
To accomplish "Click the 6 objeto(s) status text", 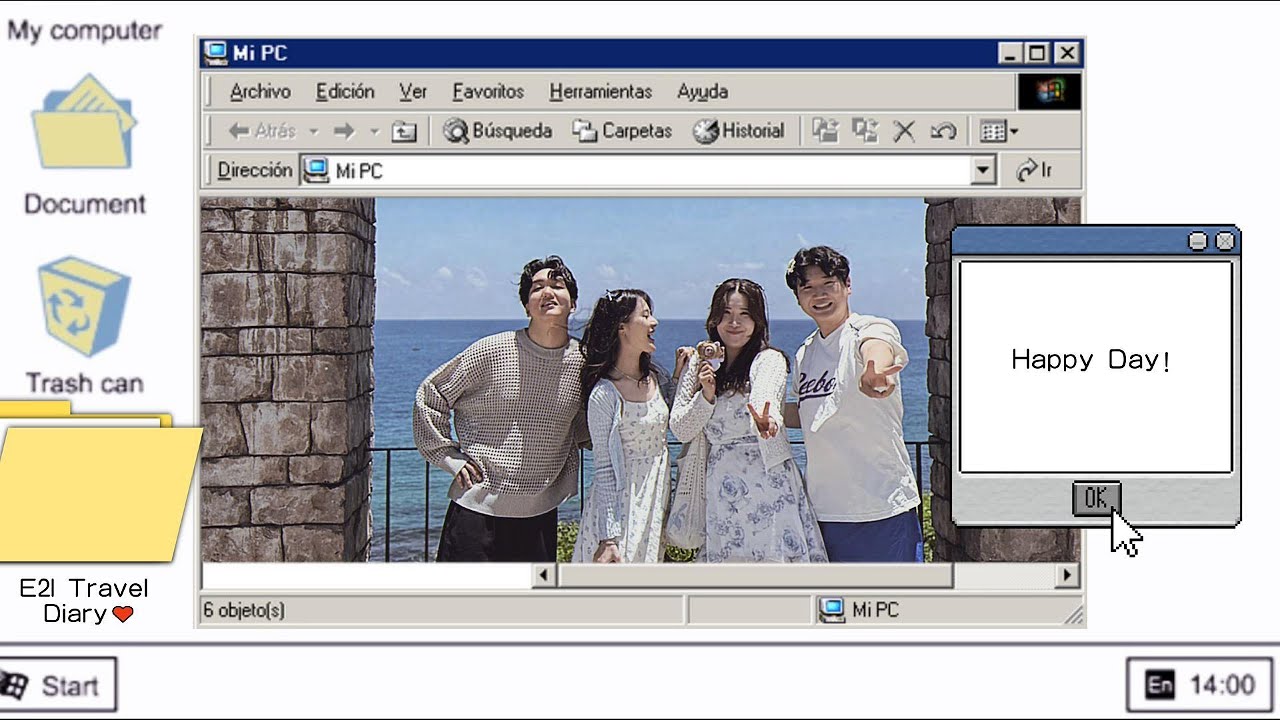I will (244, 610).
